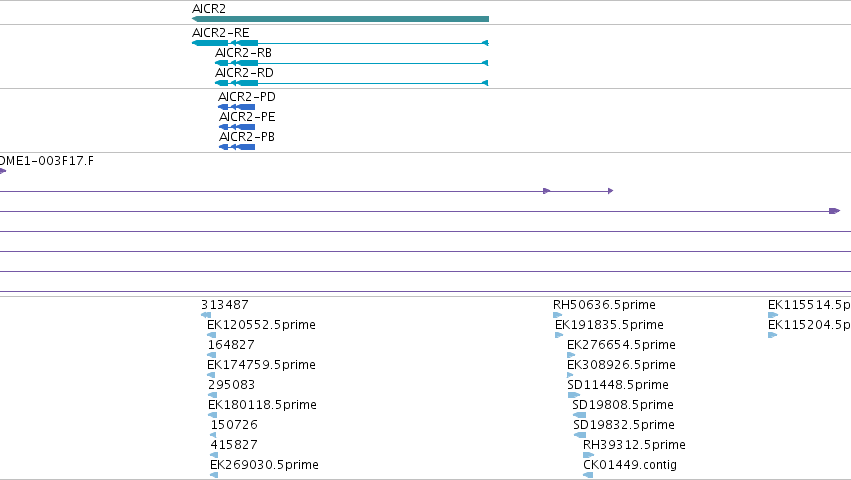Viewport: 851px width, 480px height.
Task: Select the 295083 EST label
Action: [231, 385]
